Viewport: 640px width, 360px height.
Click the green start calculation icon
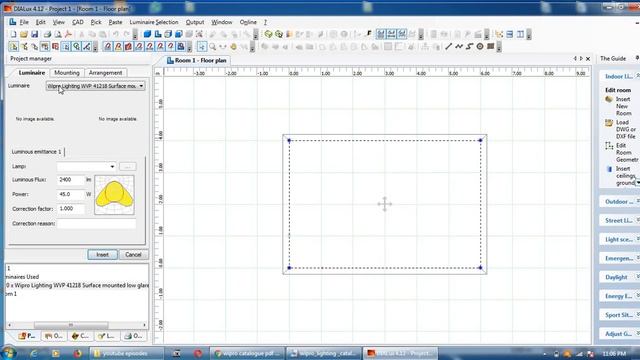pyautogui.click(x=268, y=34)
